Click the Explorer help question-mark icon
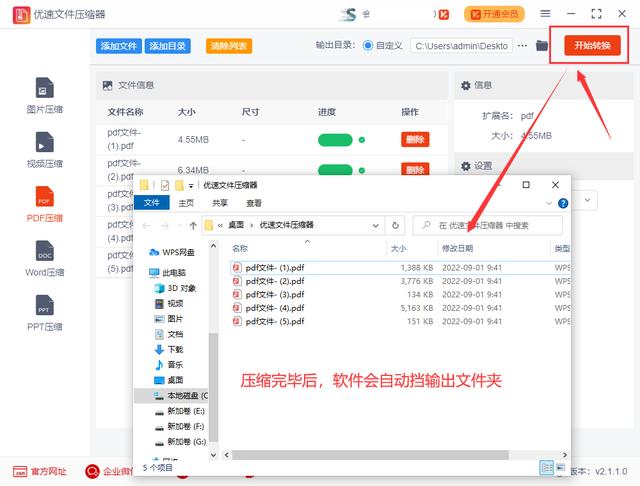The height and width of the screenshot is (486, 640). 563,203
